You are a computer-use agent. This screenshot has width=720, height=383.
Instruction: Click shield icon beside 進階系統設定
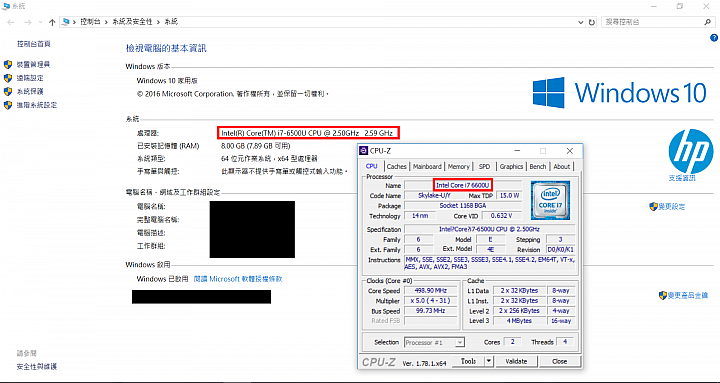pyautogui.click(x=8, y=105)
